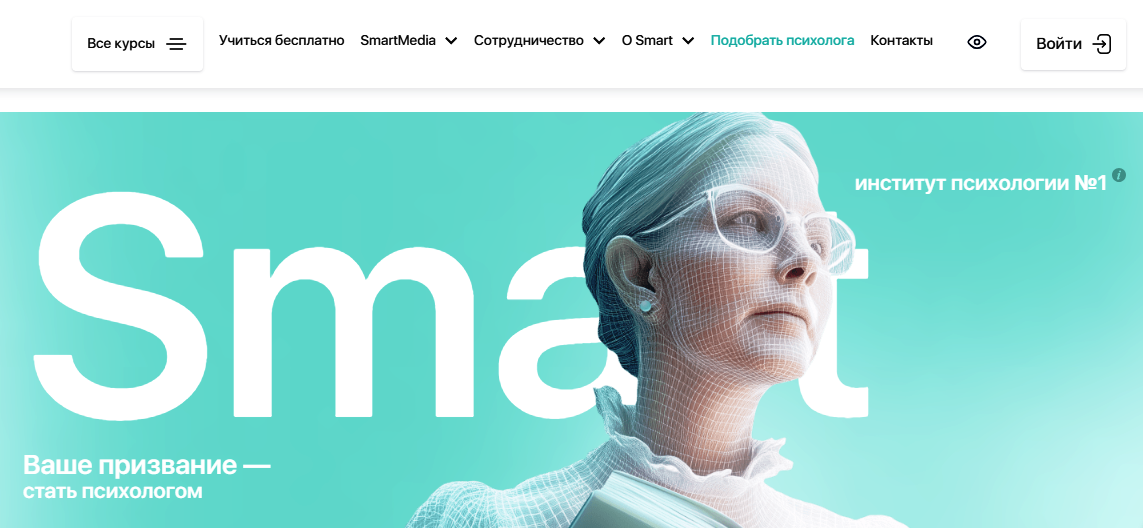Click the Все курсы button label
This screenshot has height=528, width=1143.
point(121,44)
